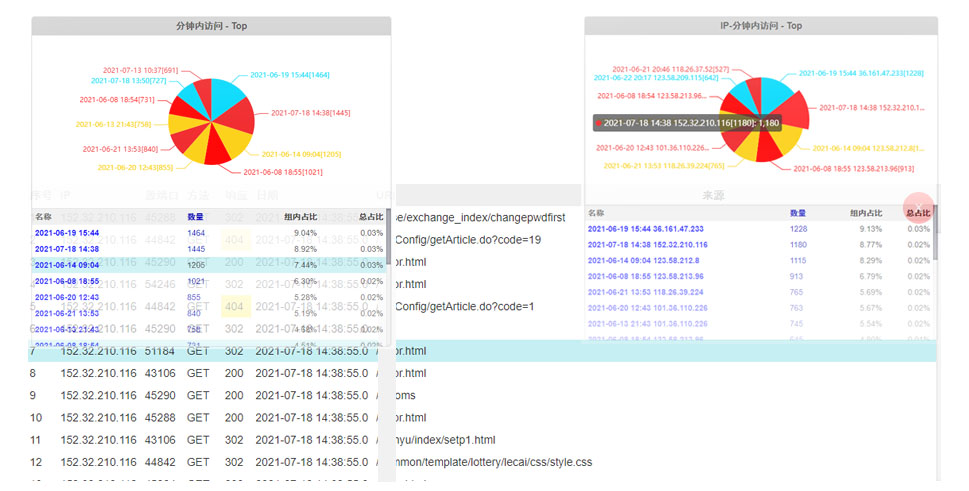The width and height of the screenshot is (969, 491).
Task: Open 2021-06-19 15:44 row link, left table
Action: pos(67,233)
